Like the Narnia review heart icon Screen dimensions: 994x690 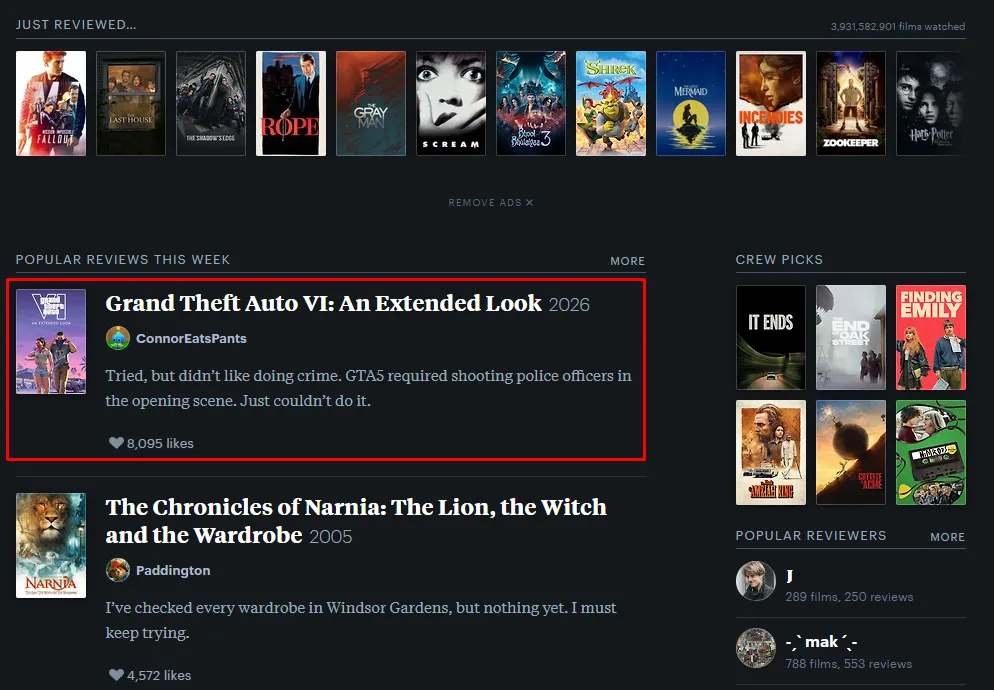(116, 675)
